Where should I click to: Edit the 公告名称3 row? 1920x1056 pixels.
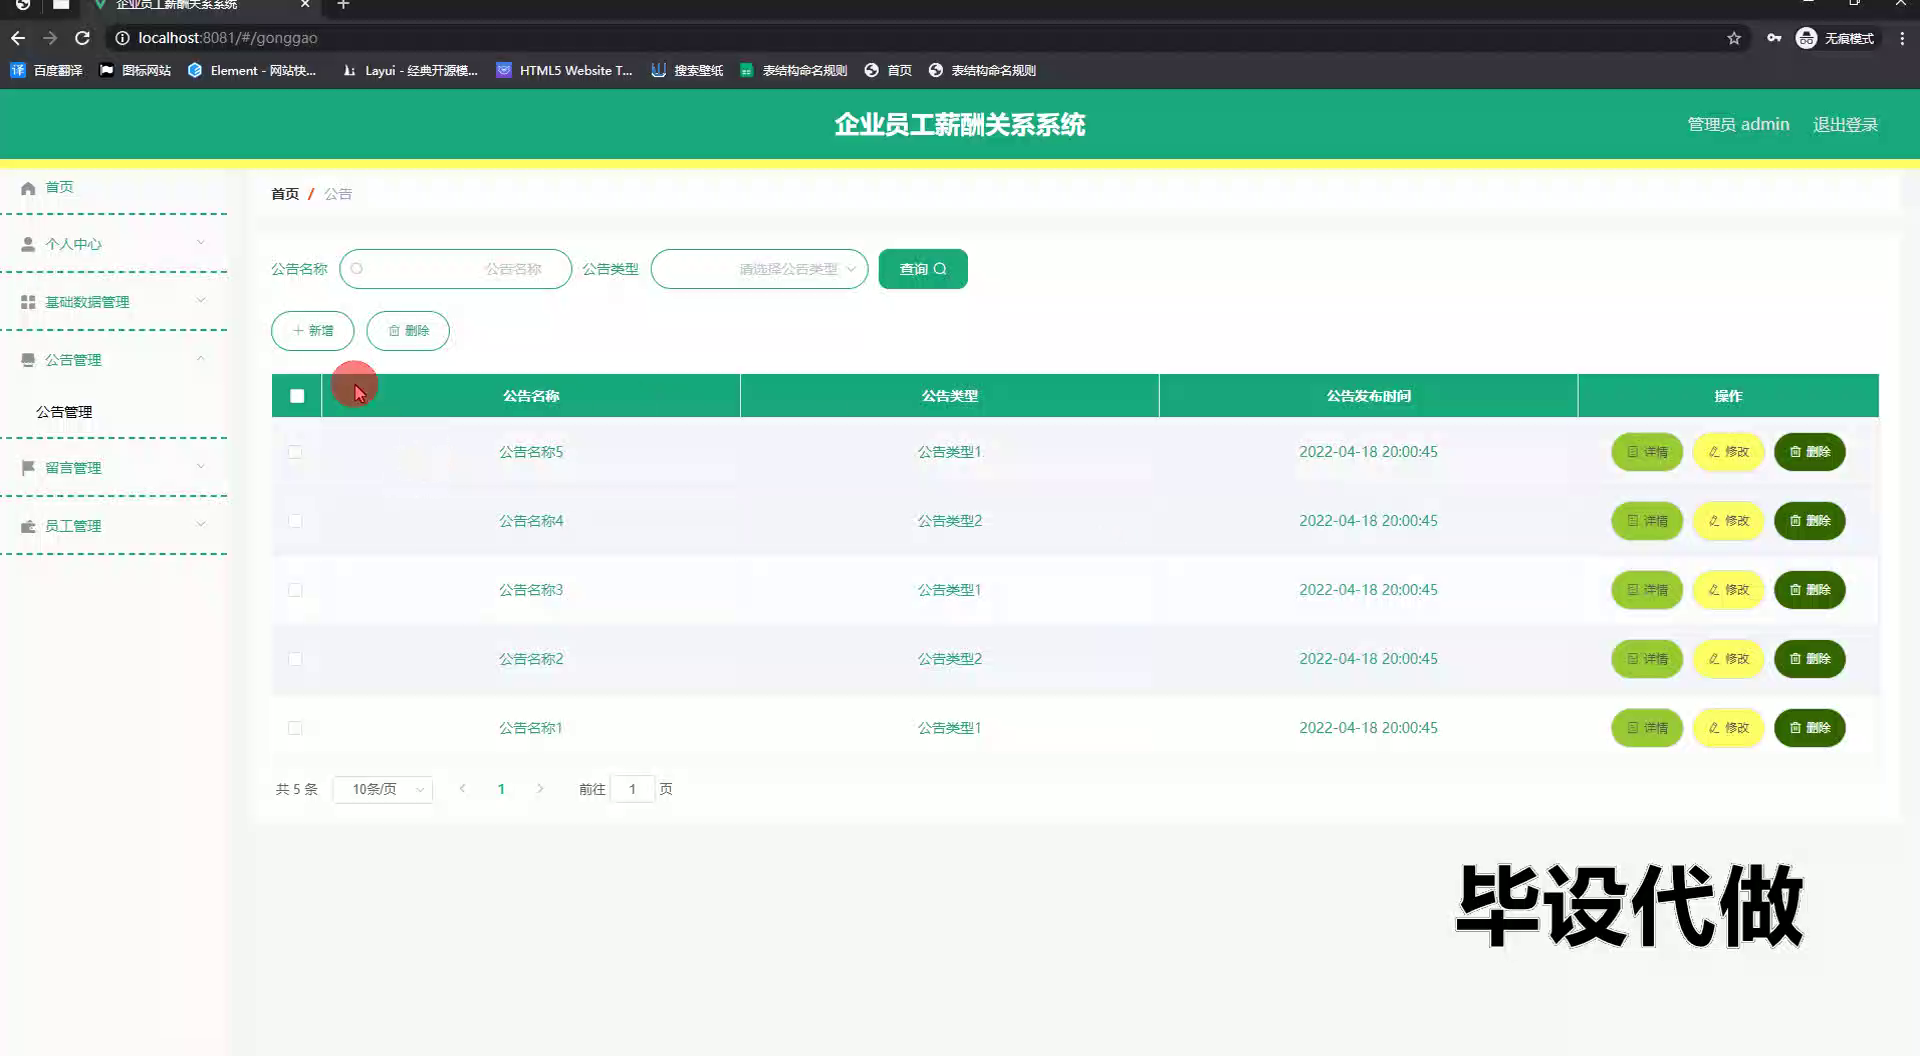[x=1728, y=590]
